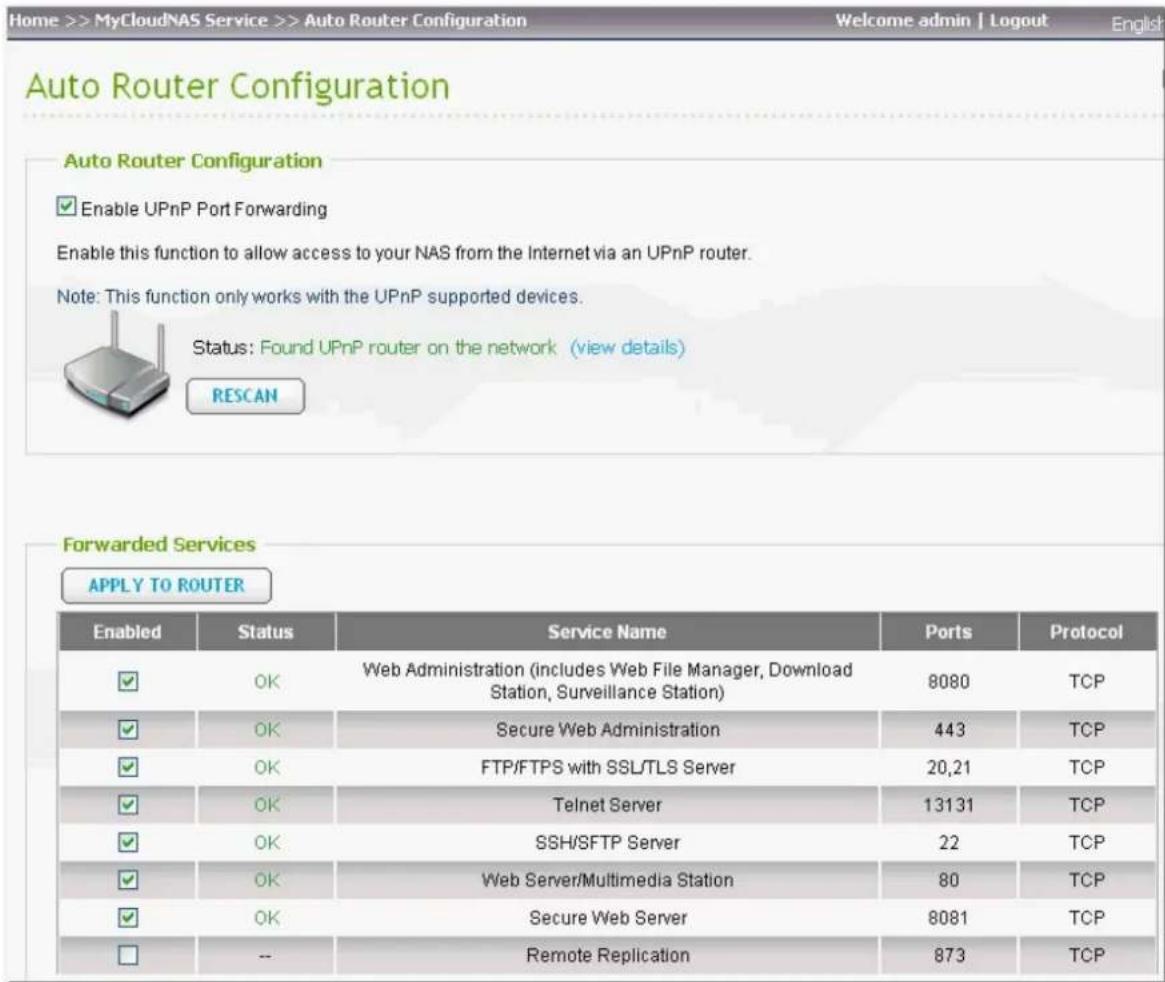Image resolution: width=1165 pixels, height=982 pixels.
Task: Click the Protocol column header
Action: (x=1086, y=632)
